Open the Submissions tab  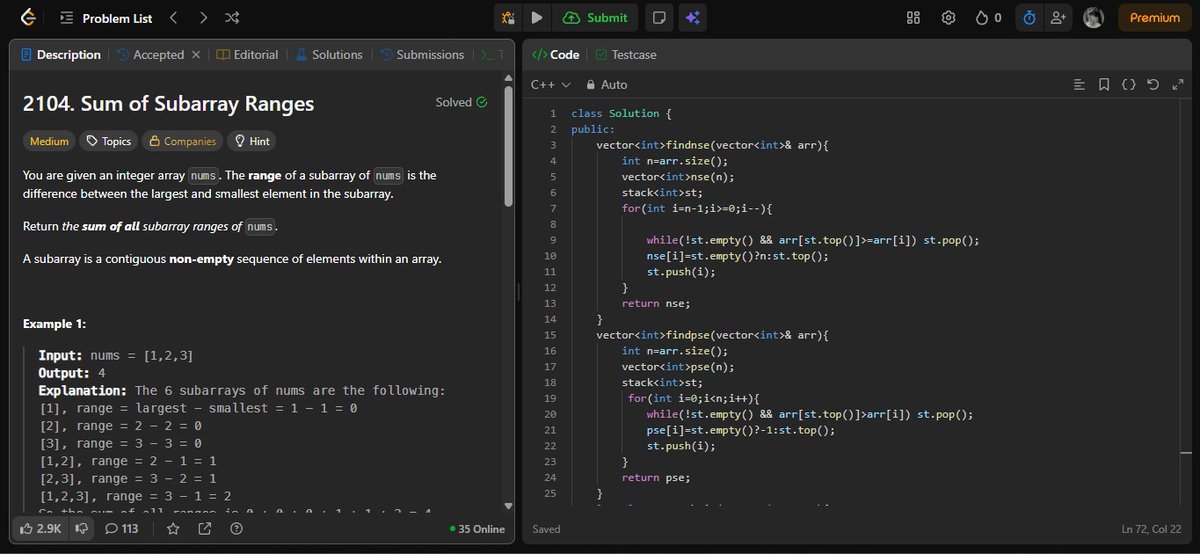(423, 55)
